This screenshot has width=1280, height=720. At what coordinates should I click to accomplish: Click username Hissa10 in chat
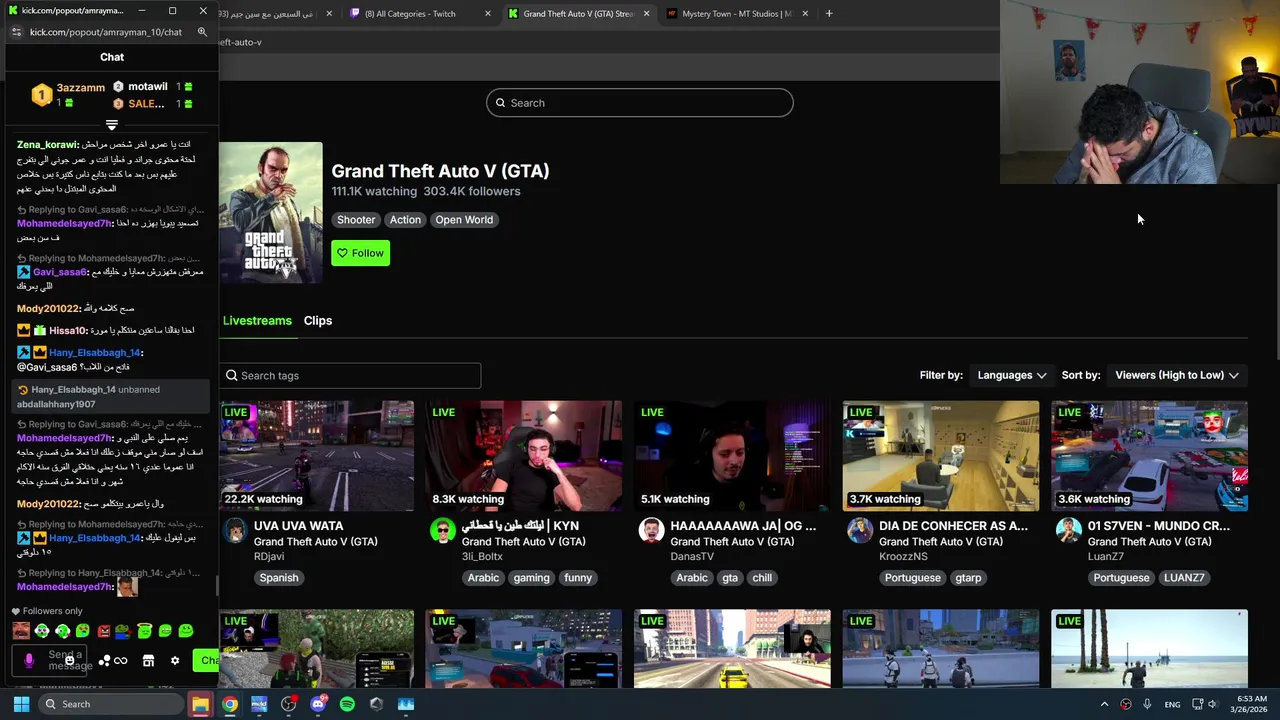point(68,330)
